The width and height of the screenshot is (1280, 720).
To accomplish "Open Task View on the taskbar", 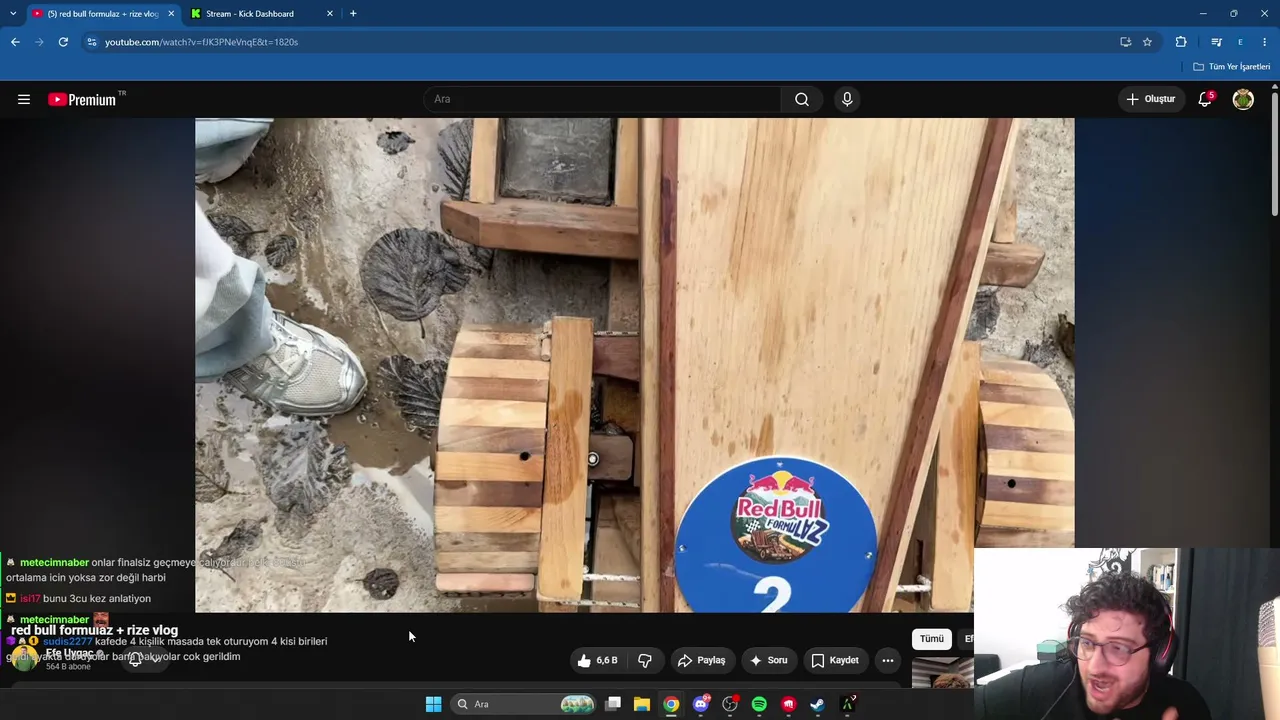I will click(613, 704).
